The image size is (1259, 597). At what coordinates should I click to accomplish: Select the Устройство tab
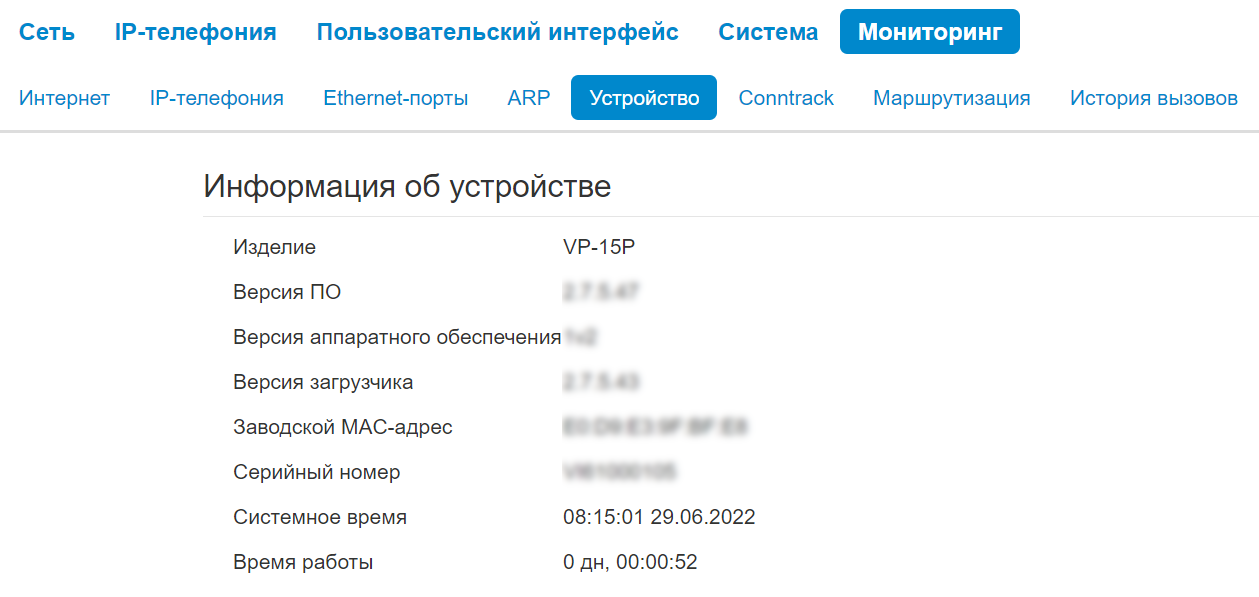(644, 98)
